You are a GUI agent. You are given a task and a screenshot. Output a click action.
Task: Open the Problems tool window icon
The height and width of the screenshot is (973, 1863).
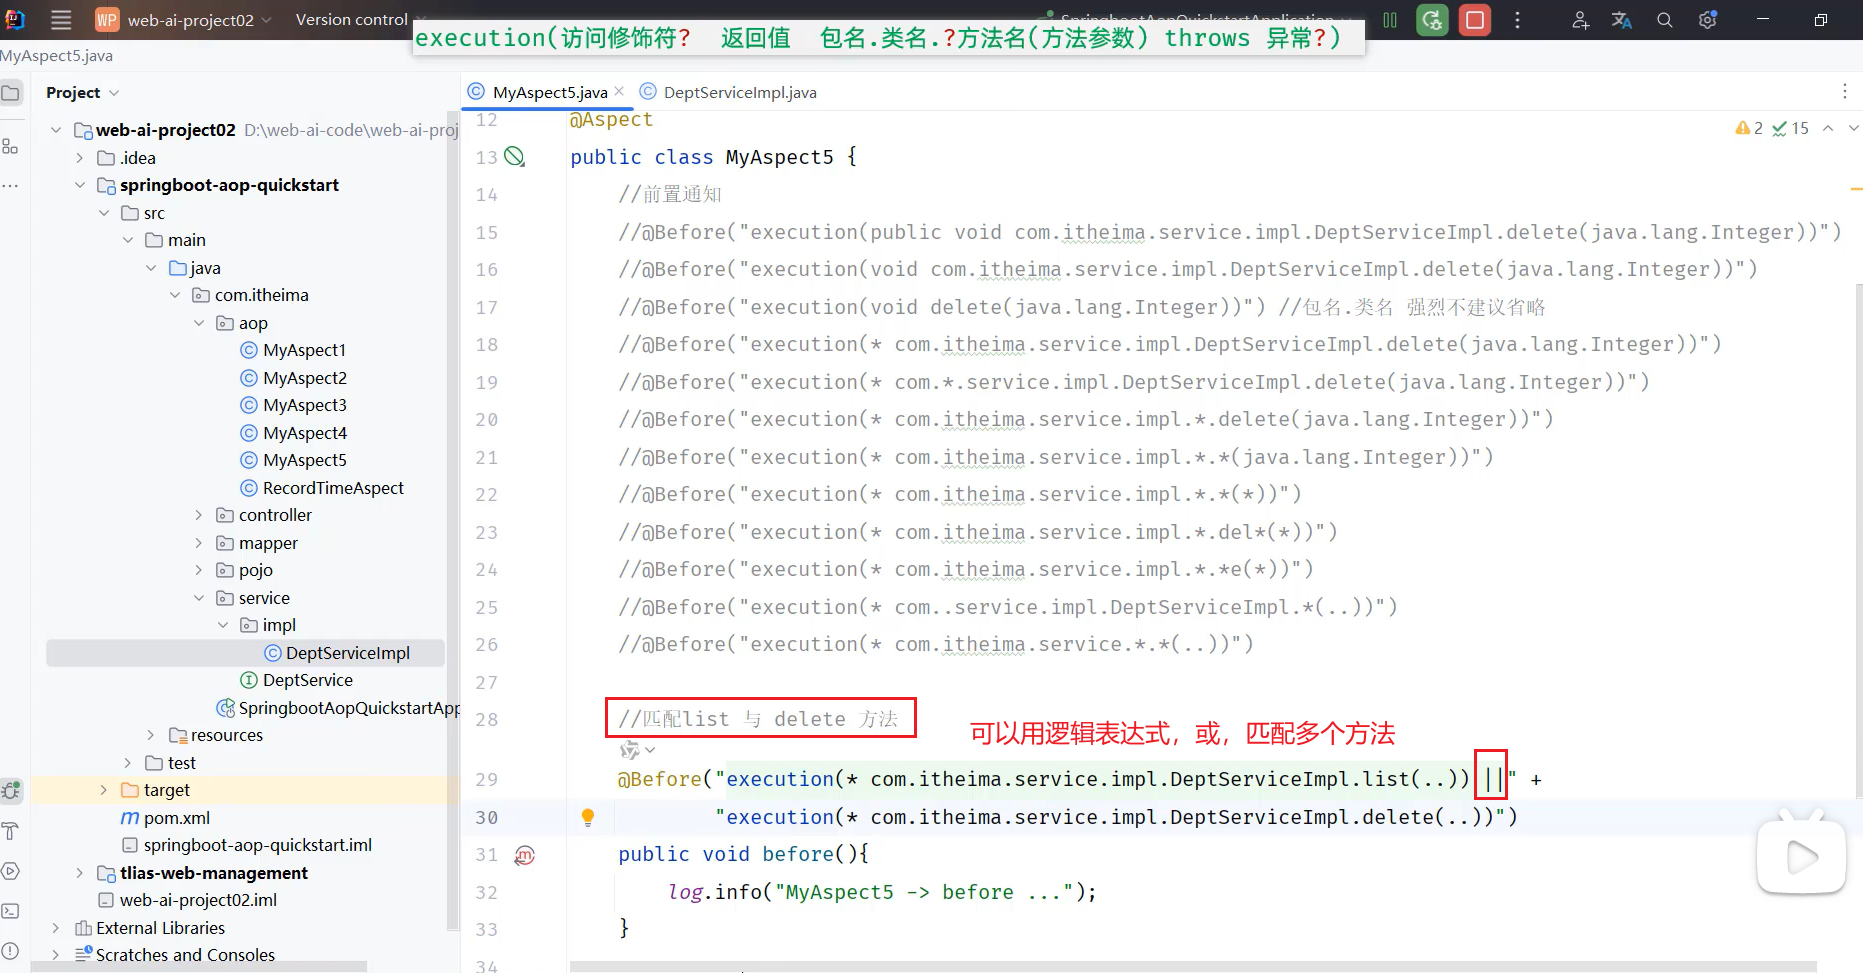[x=11, y=951]
